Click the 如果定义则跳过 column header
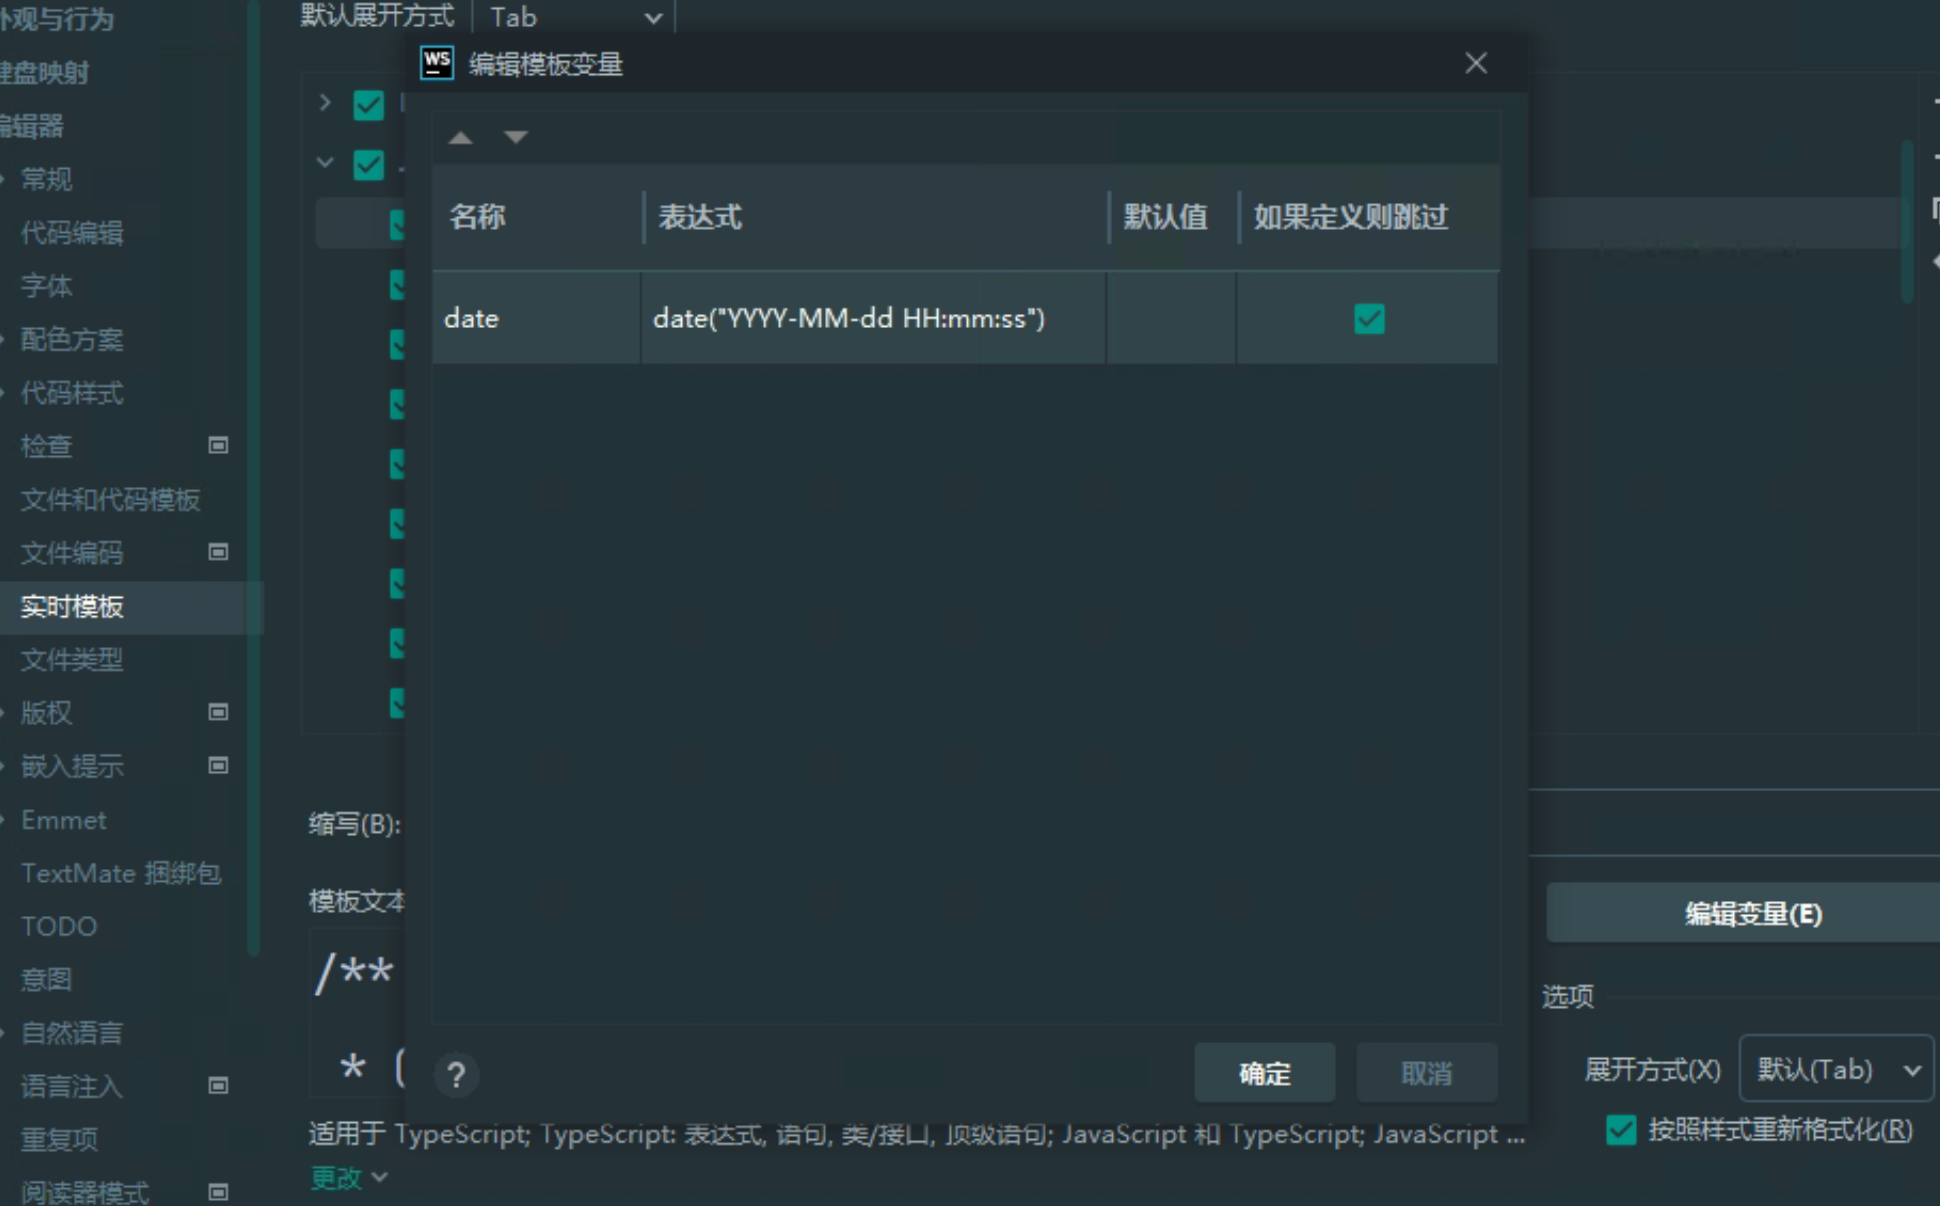1940x1206 pixels. [x=1369, y=217]
